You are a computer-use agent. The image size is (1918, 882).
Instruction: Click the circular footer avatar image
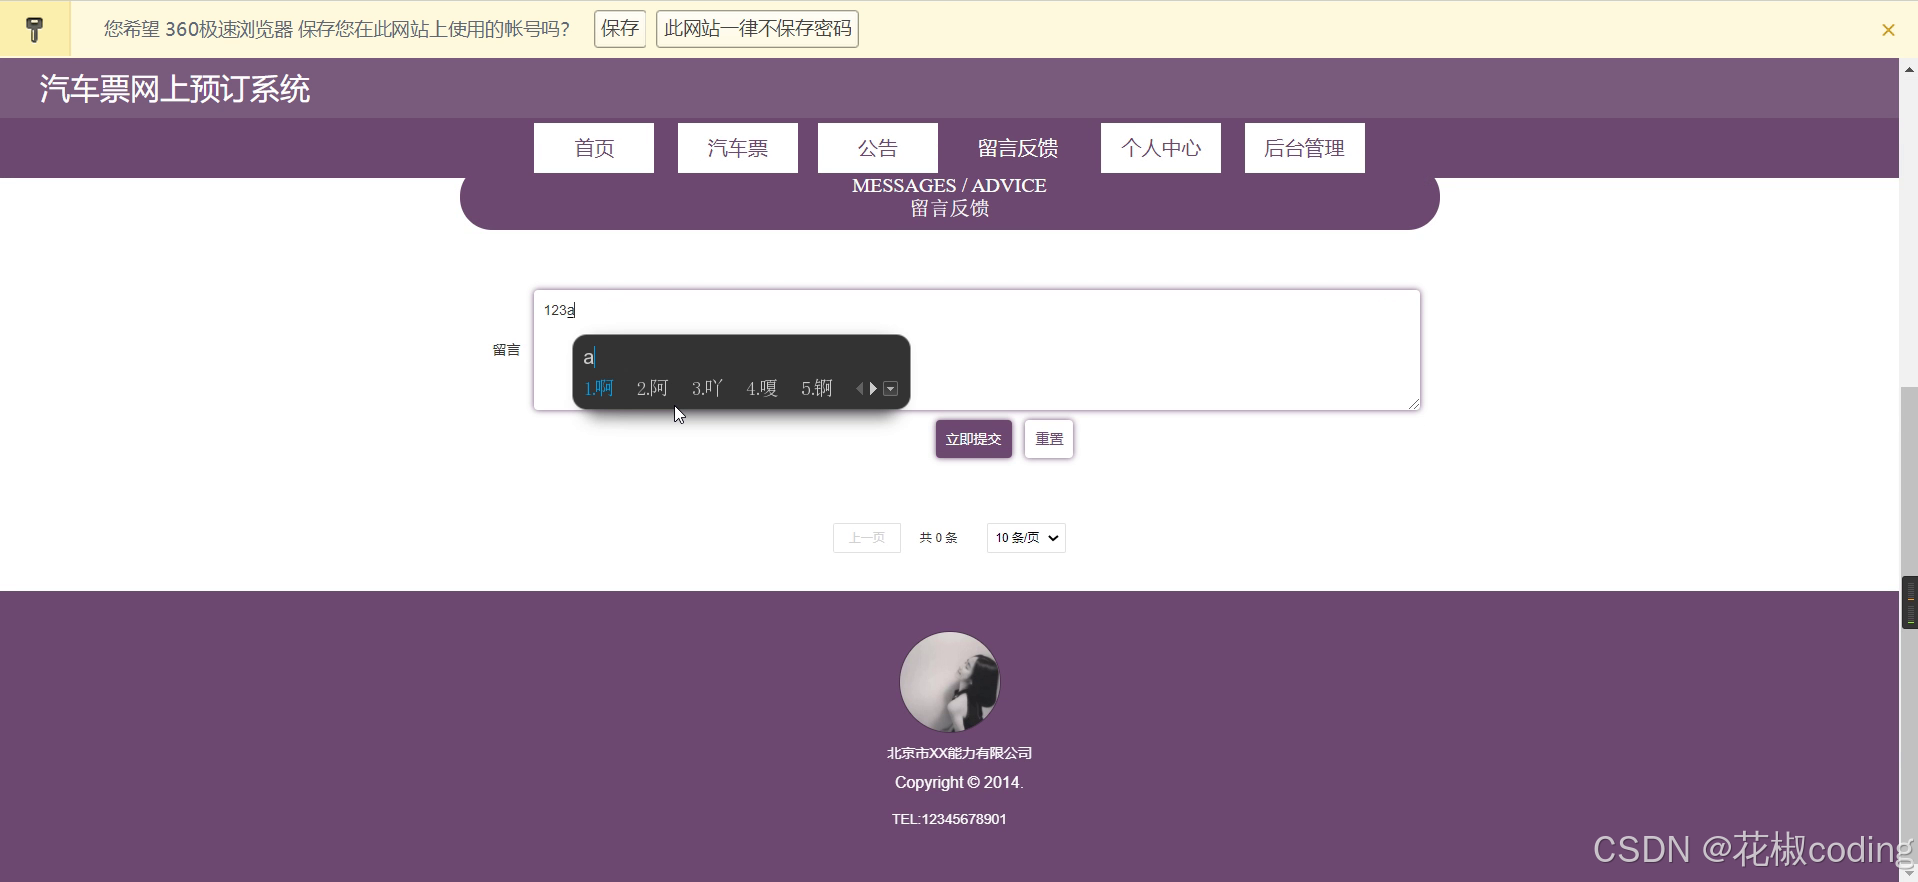pos(949,682)
